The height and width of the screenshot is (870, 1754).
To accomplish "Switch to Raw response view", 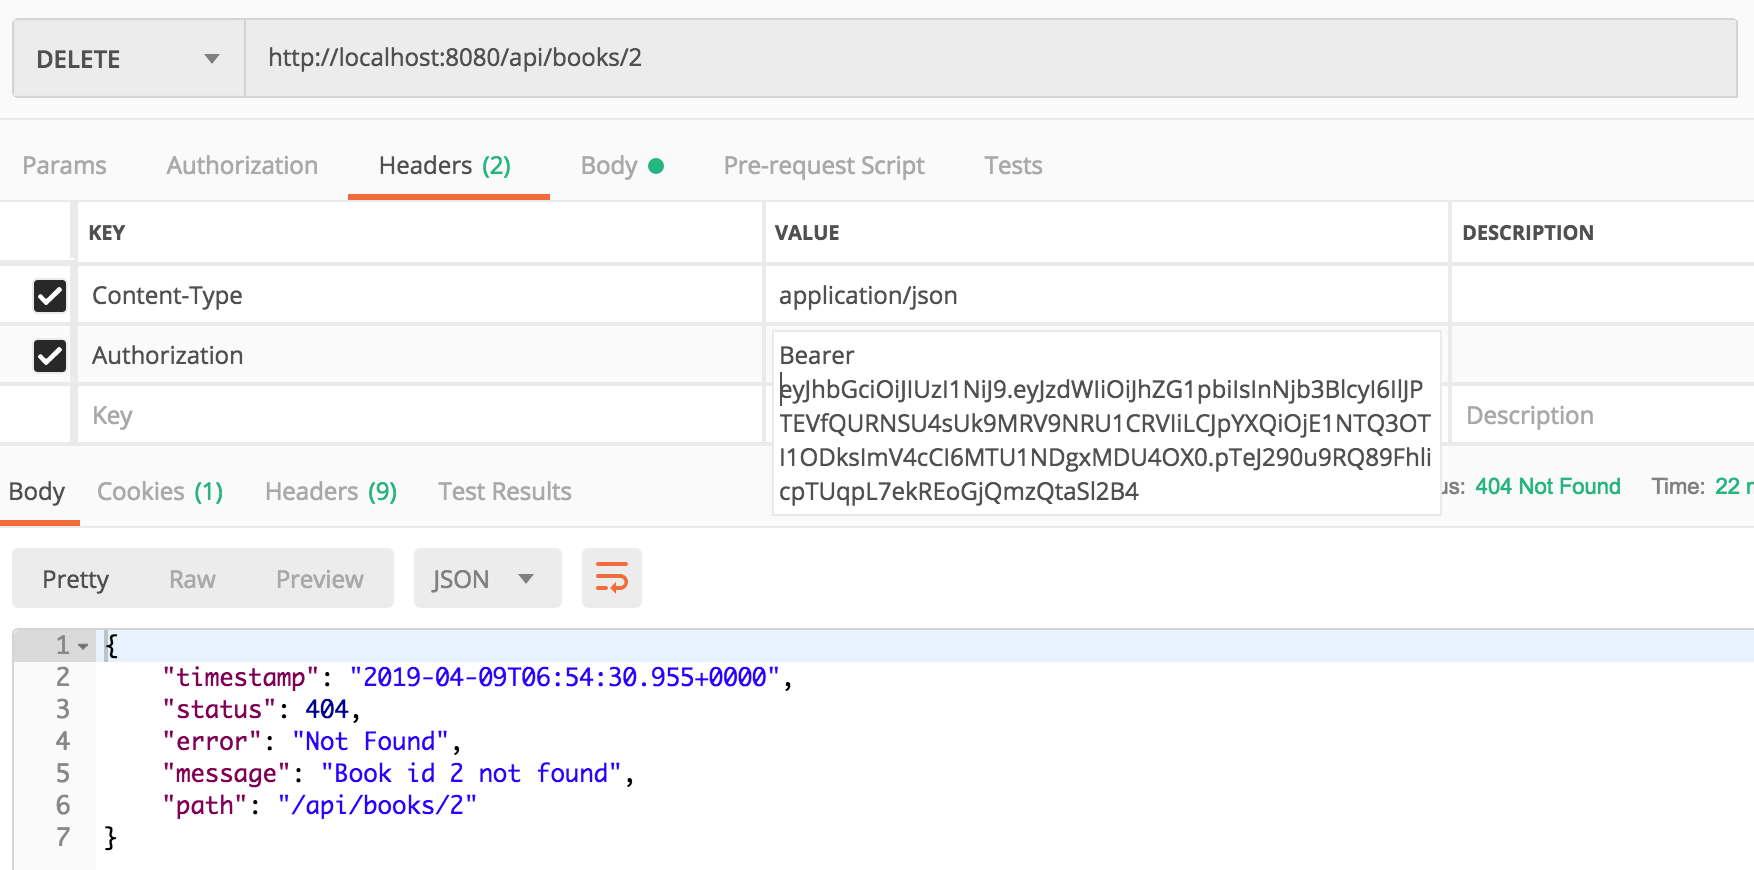I will pyautogui.click(x=192, y=579).
